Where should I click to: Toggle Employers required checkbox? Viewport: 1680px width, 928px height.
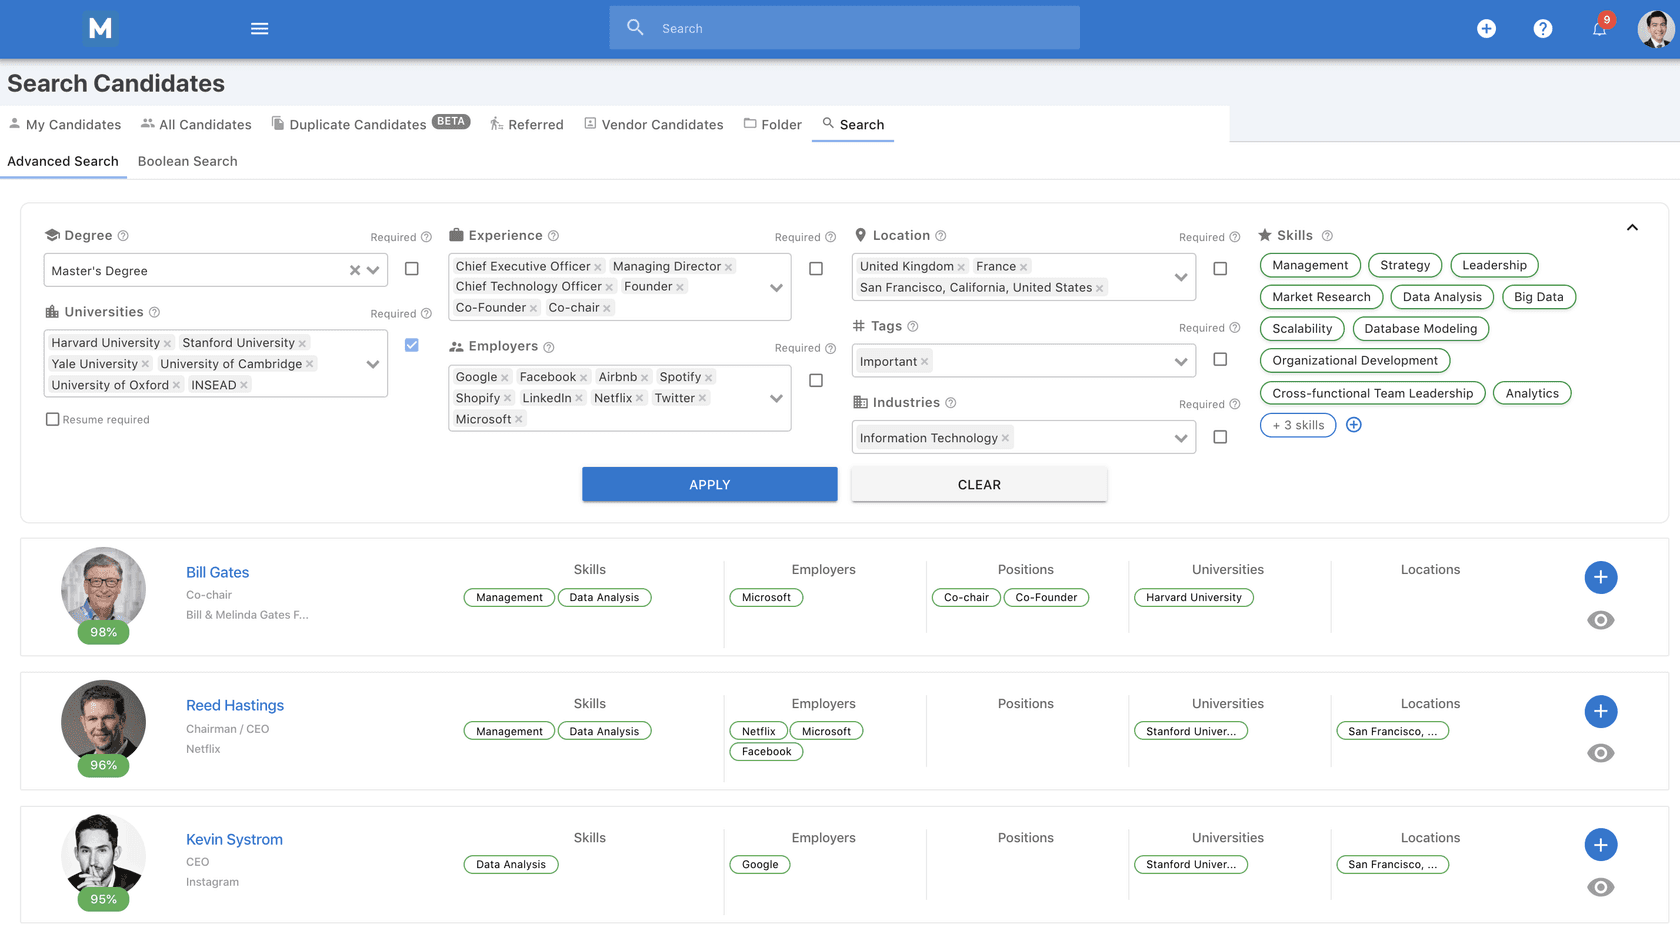[816, 381]
